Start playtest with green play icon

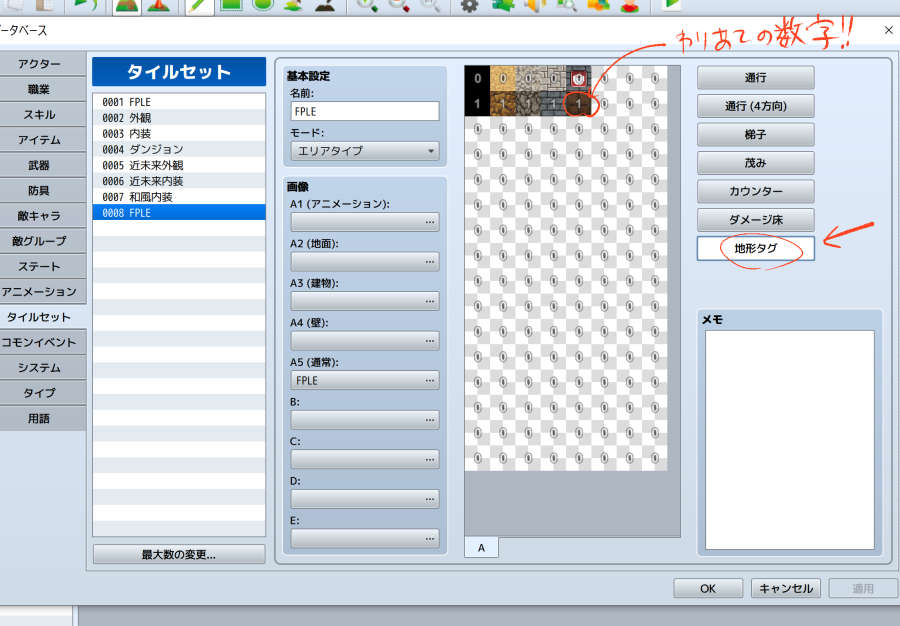coord(671,6)
